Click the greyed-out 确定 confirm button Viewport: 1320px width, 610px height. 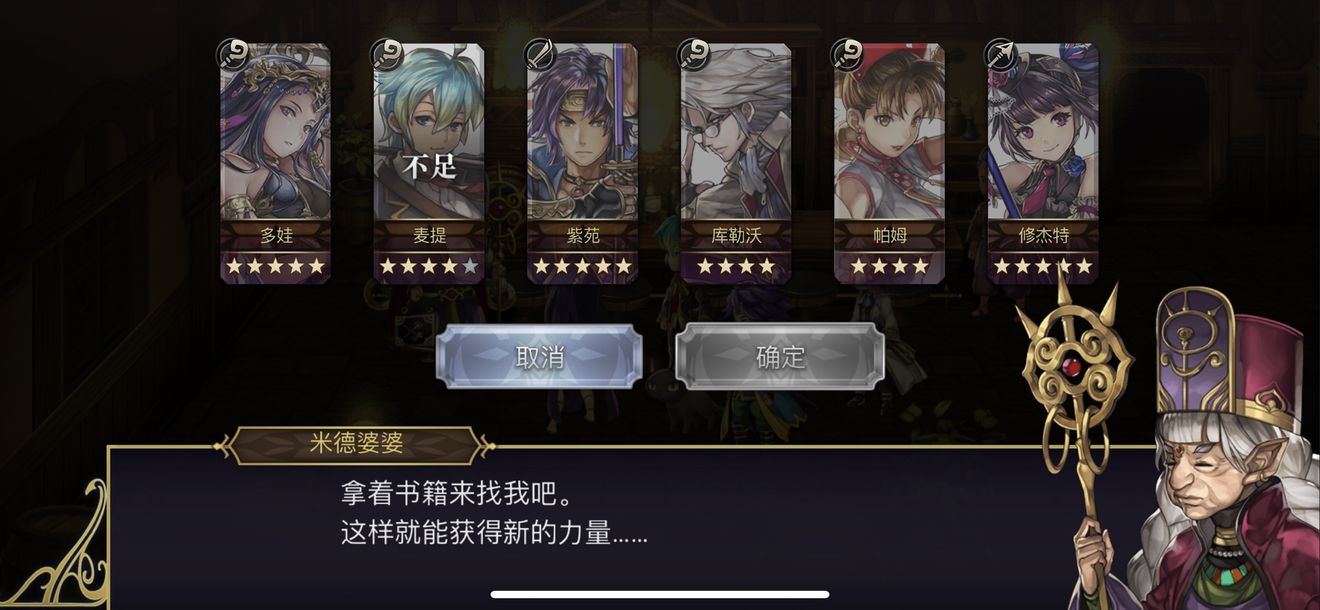click(780, 356)
